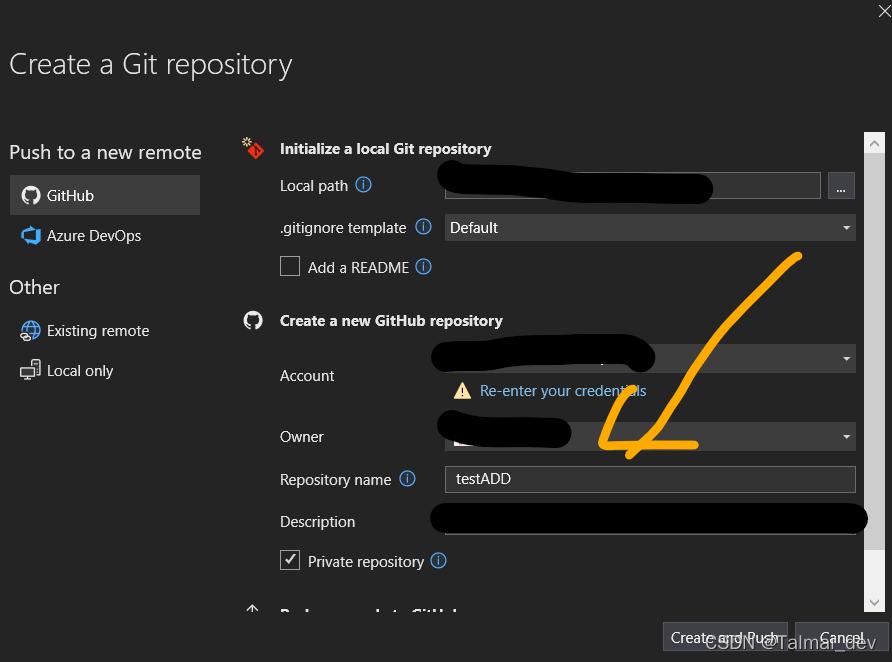
Task: Open the Owner dropdown
Action: [650, 436]
